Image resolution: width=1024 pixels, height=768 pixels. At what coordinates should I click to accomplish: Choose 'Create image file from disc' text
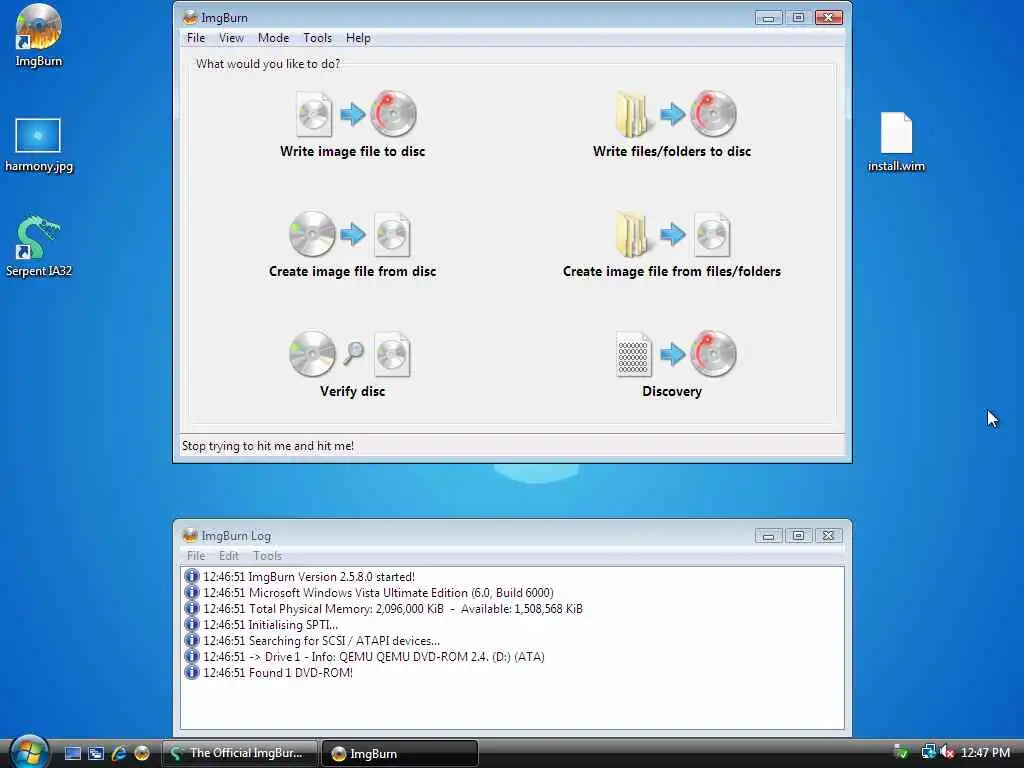[x=353, y=272]
